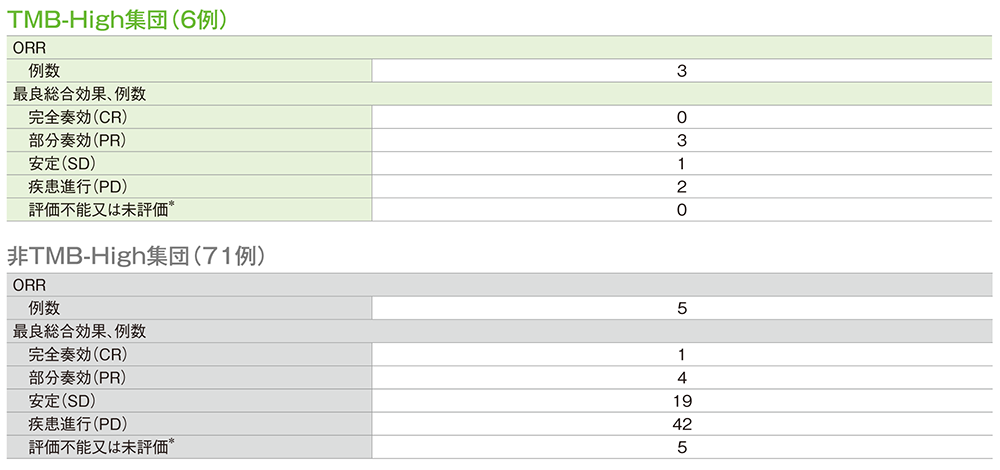This screenshot has width=1000, height=470.
Task: Click the 部分奏効(PR) value 4 in the 非TMB-High table
Action: [x=681, y=377]
